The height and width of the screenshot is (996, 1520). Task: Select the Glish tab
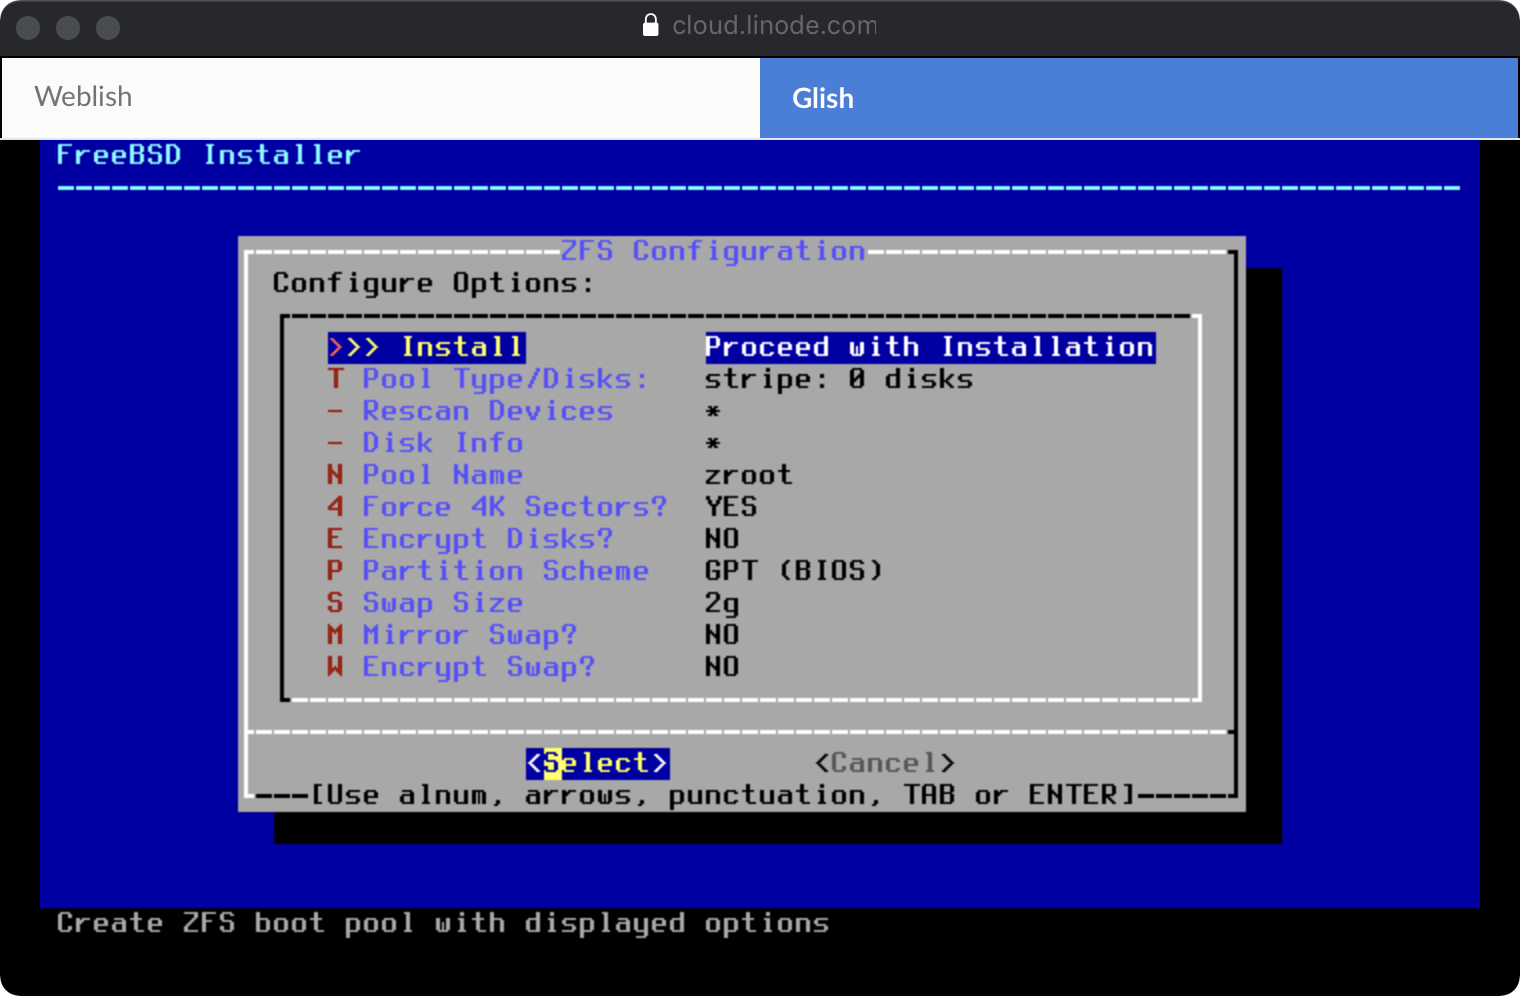pos(1138,98)
